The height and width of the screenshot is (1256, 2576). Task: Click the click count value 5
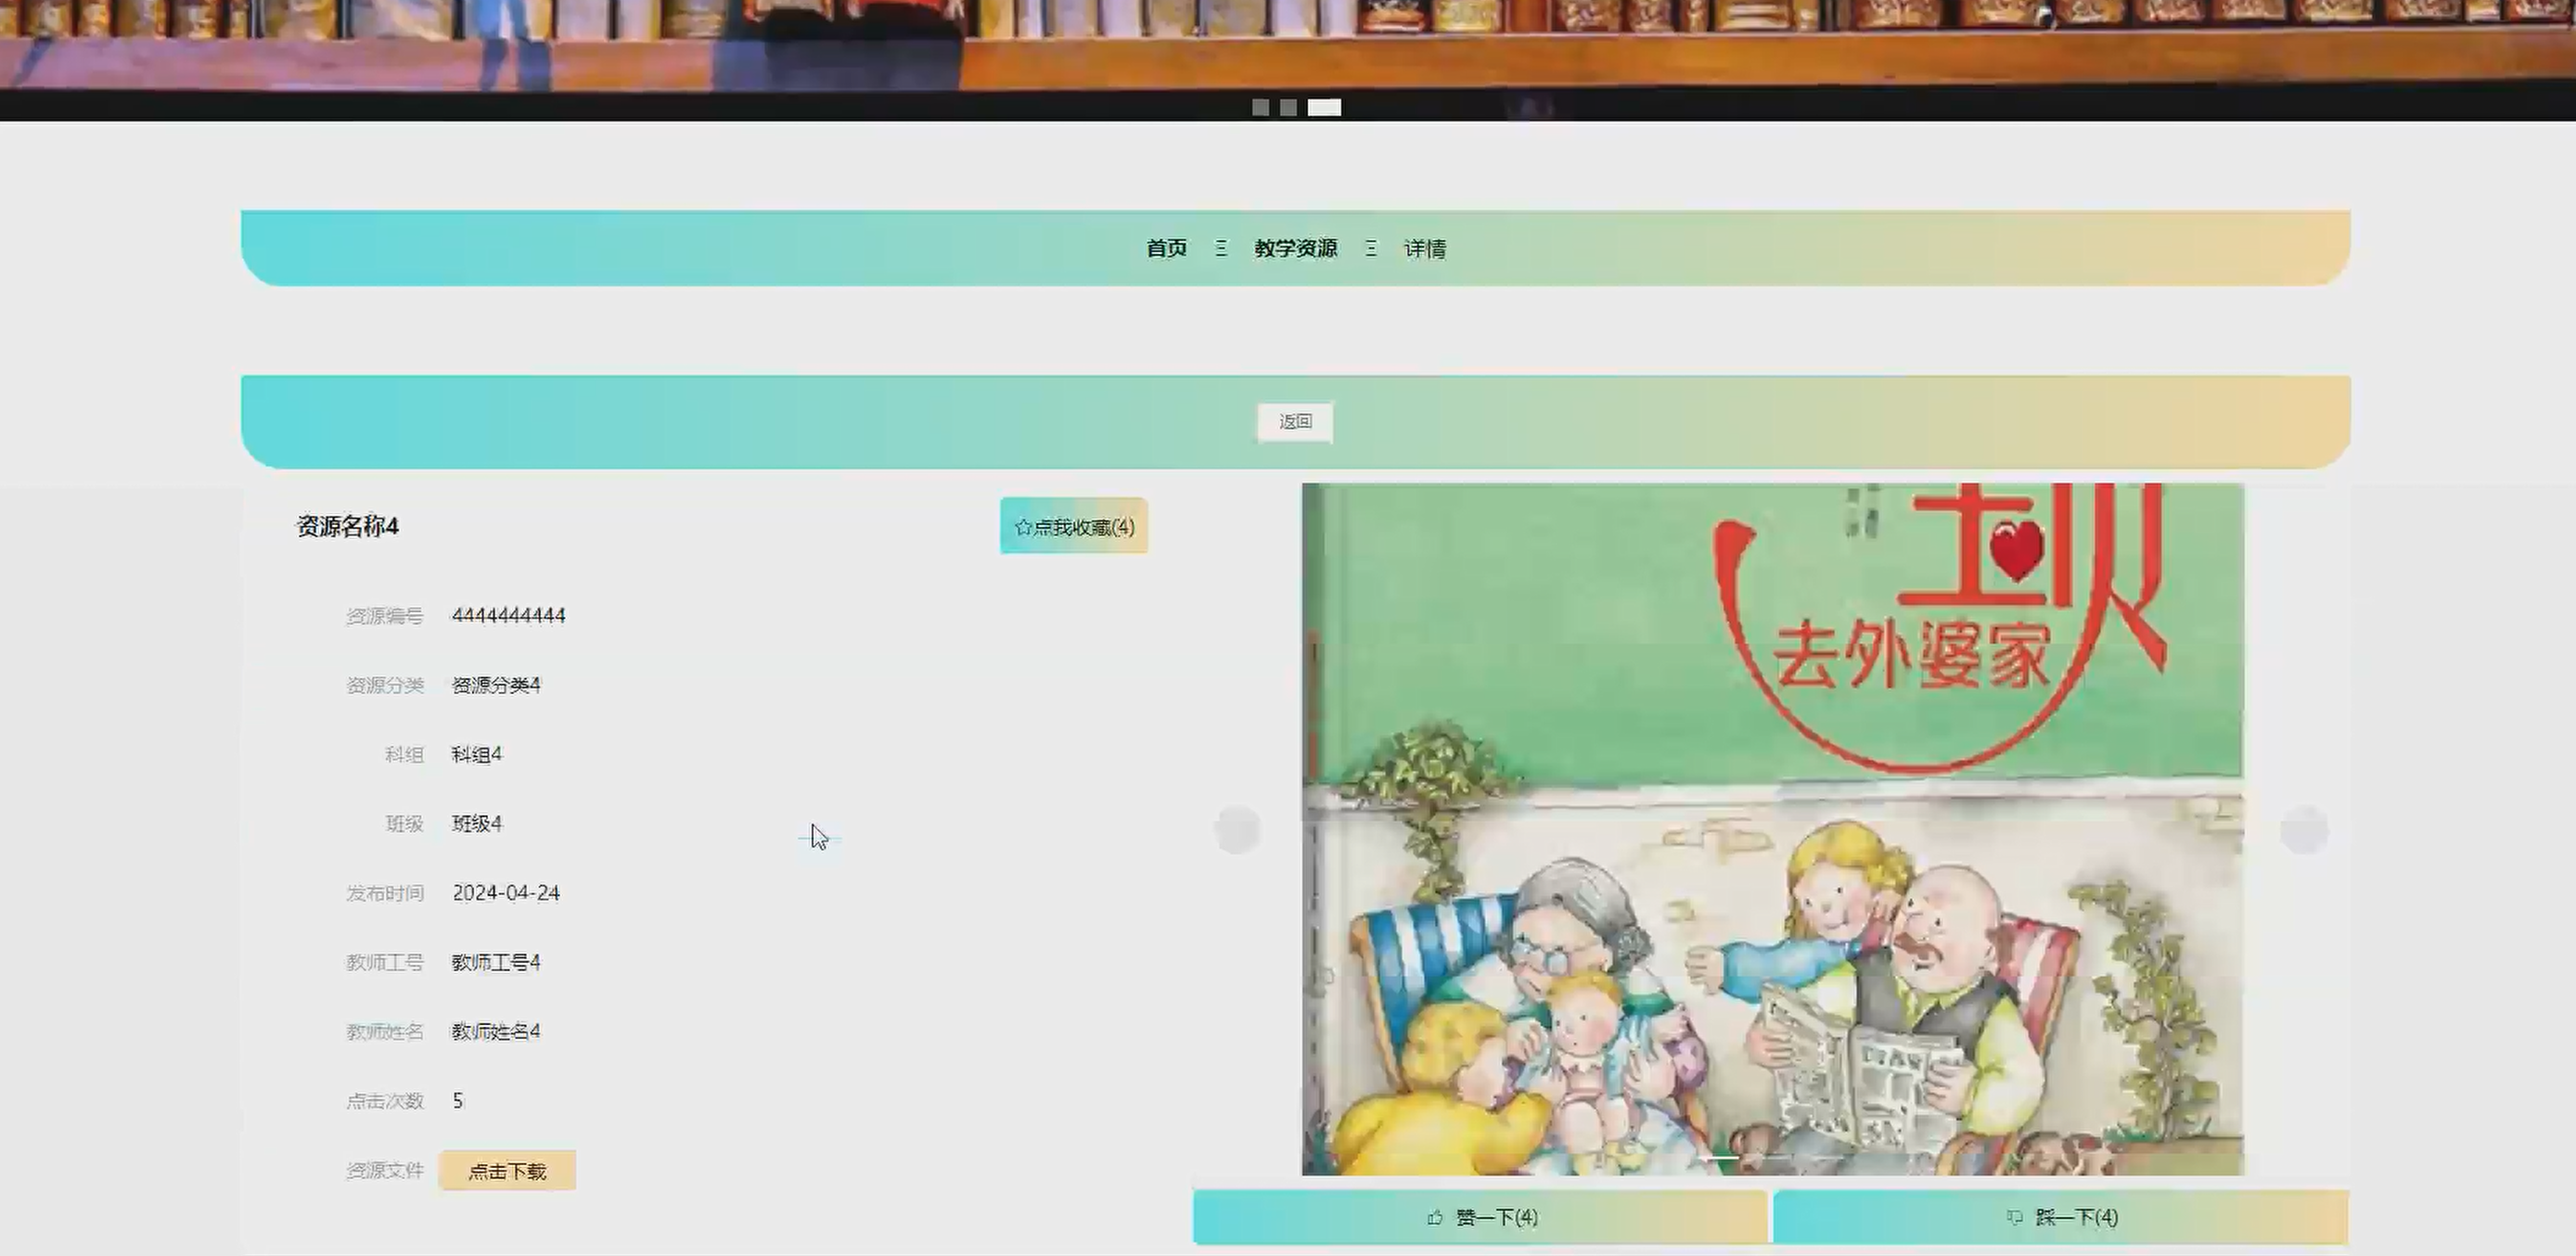[x=458, y=1101]
